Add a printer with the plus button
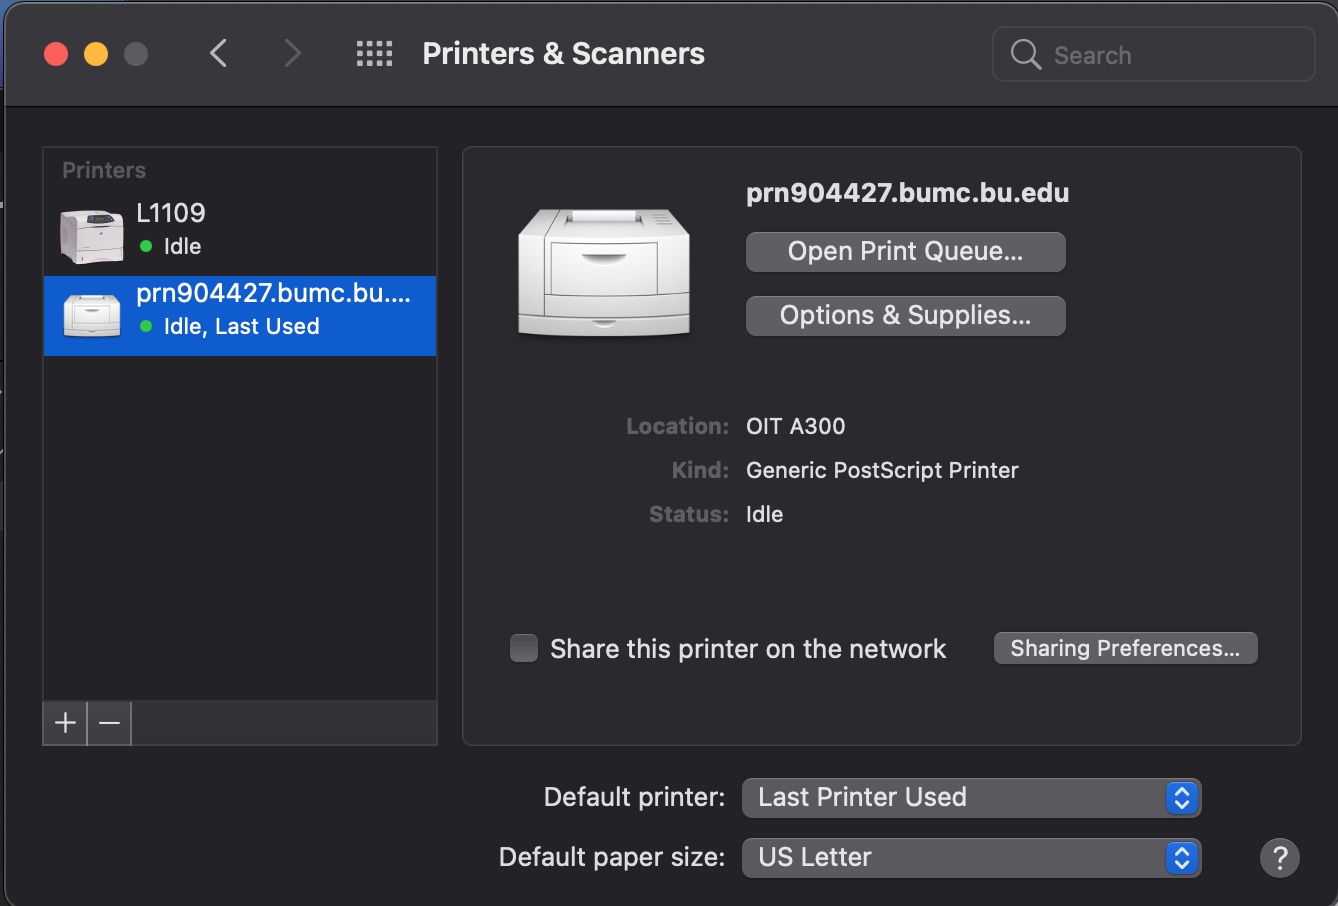This screenshot has width=1338, height=906. [65, 723]
